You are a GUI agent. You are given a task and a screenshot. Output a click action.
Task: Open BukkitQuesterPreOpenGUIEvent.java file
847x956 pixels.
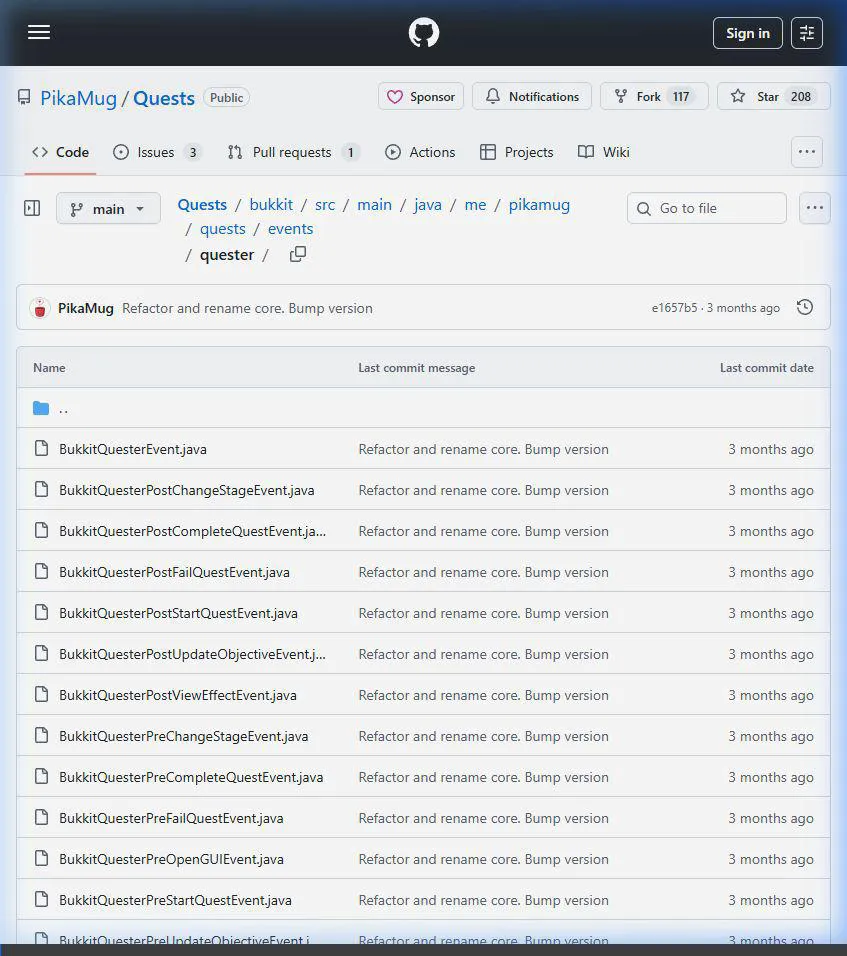(171, 859)
